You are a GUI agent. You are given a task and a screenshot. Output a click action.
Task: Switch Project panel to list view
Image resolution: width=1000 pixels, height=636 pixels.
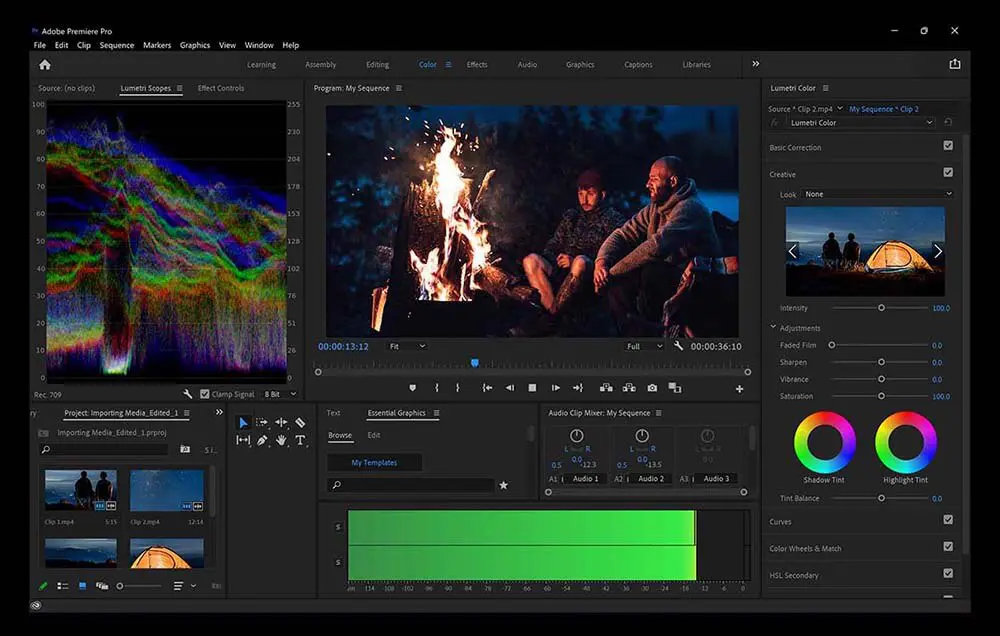point(62,586)
